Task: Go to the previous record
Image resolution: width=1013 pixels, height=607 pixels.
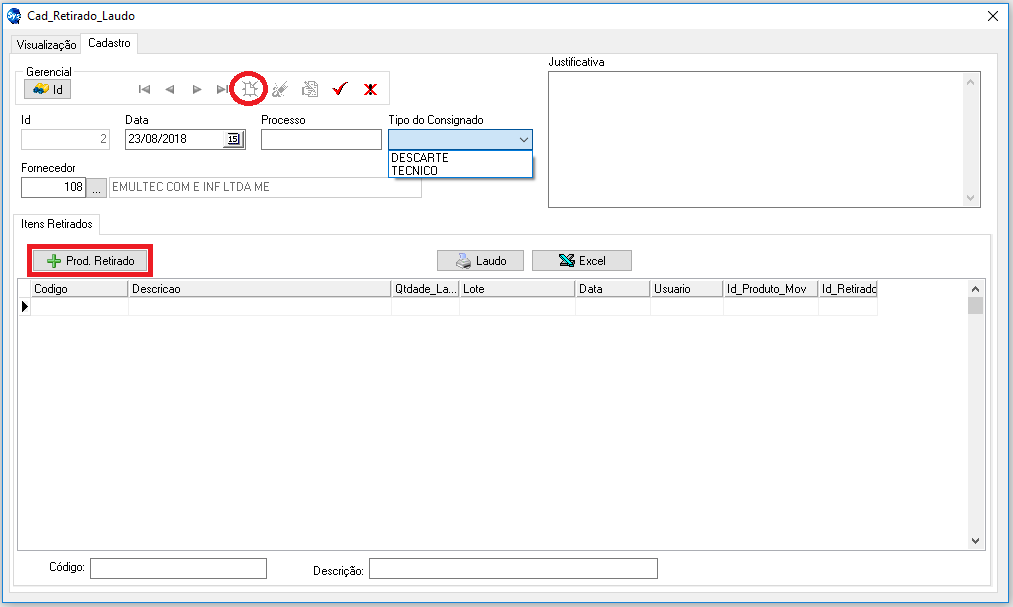Action: point(170,89)
